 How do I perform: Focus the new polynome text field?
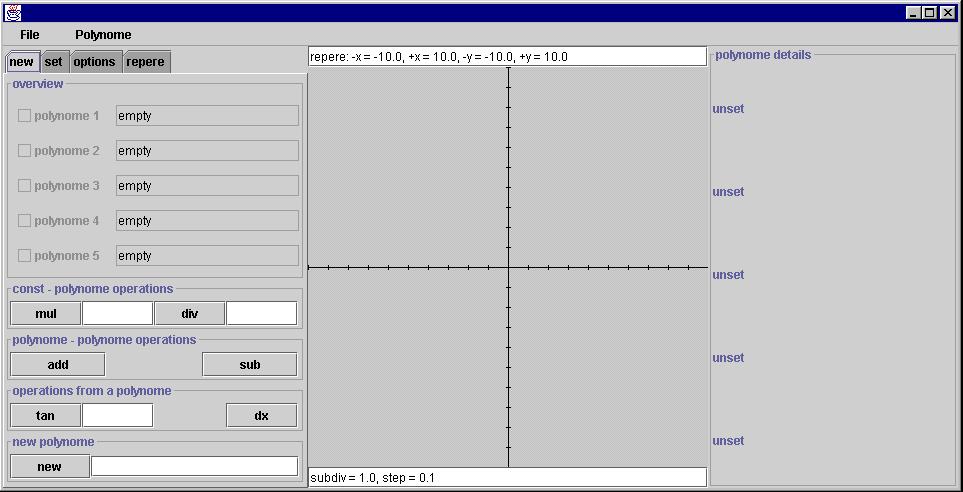(194, 466)
